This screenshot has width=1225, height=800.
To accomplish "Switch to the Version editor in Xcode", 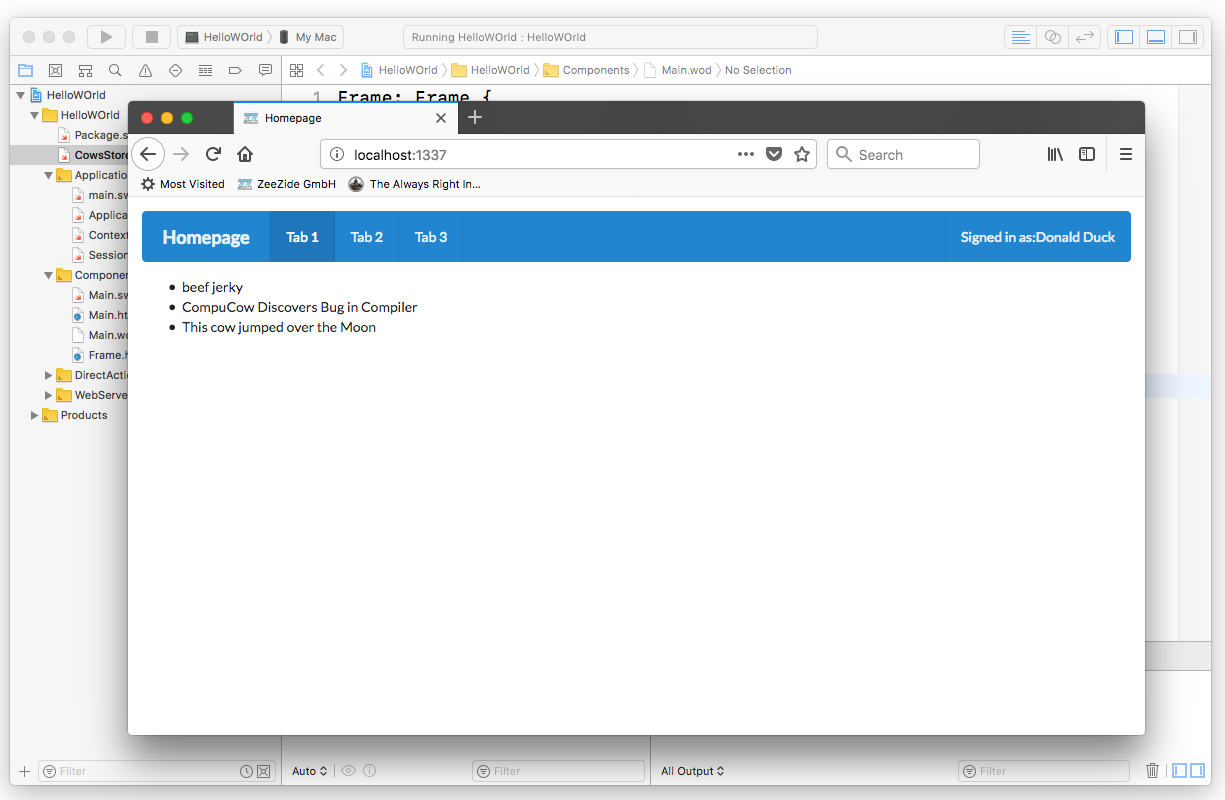I will coord(1084,37).
